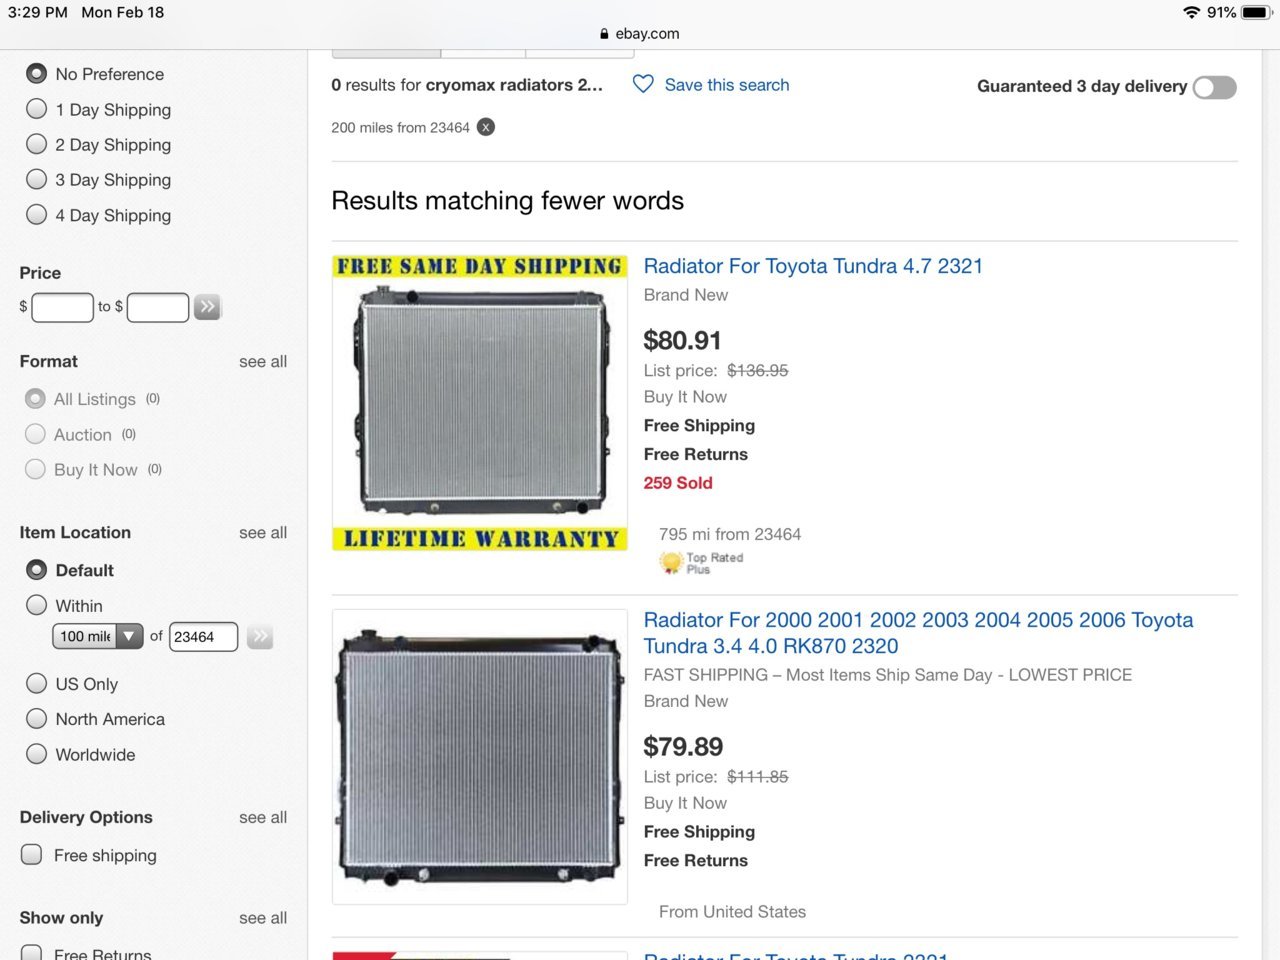Open the Lifetime Warranty radiator thumbnail

click(x=480, y=403)
